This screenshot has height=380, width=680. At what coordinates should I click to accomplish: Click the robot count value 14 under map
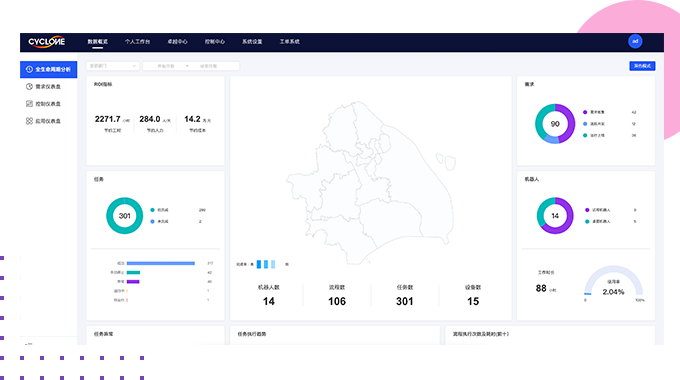tap(268, 301)
